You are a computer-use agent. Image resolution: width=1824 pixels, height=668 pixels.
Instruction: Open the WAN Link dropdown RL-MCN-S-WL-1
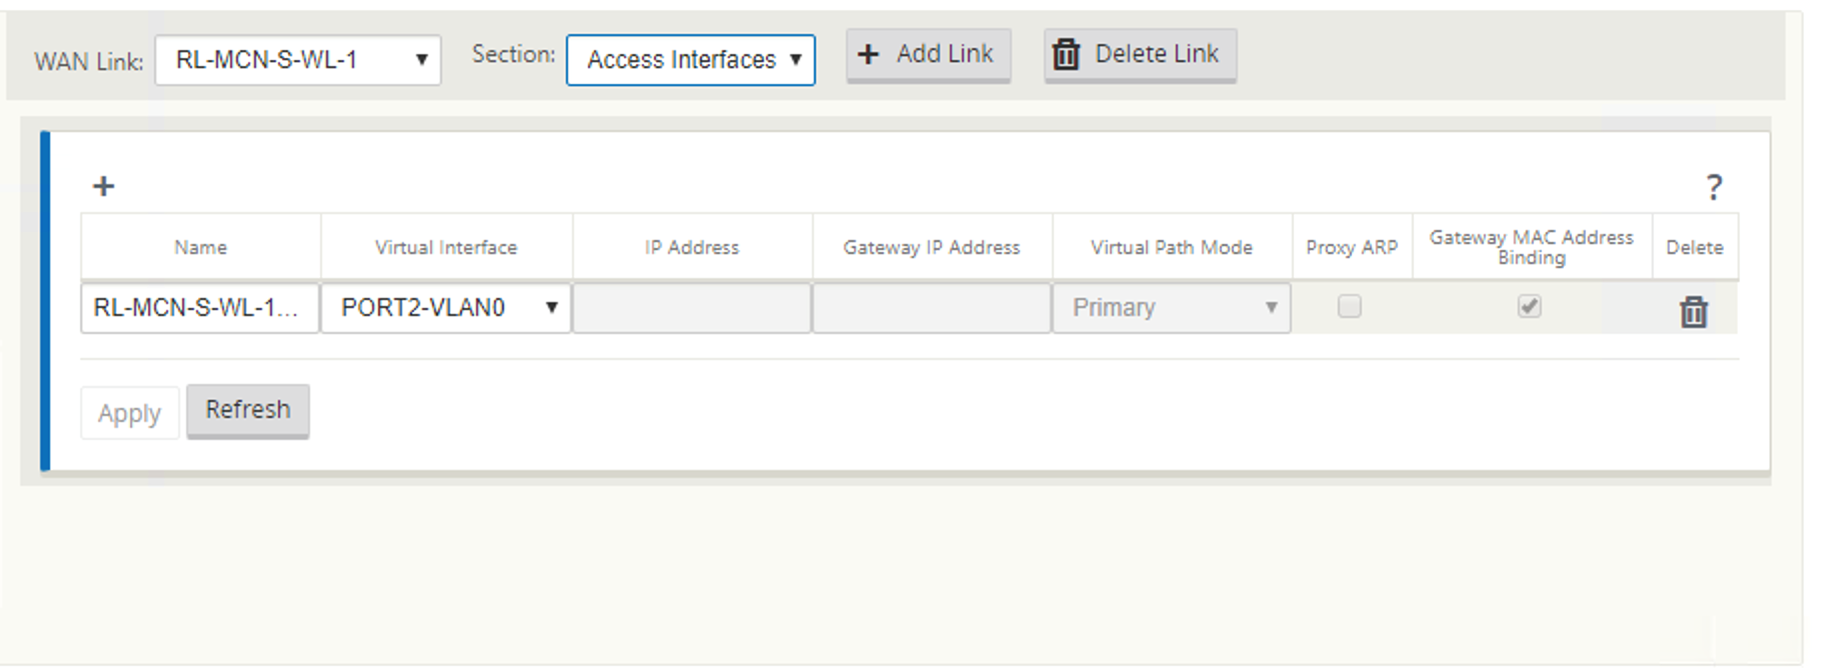tap(298, 60)
